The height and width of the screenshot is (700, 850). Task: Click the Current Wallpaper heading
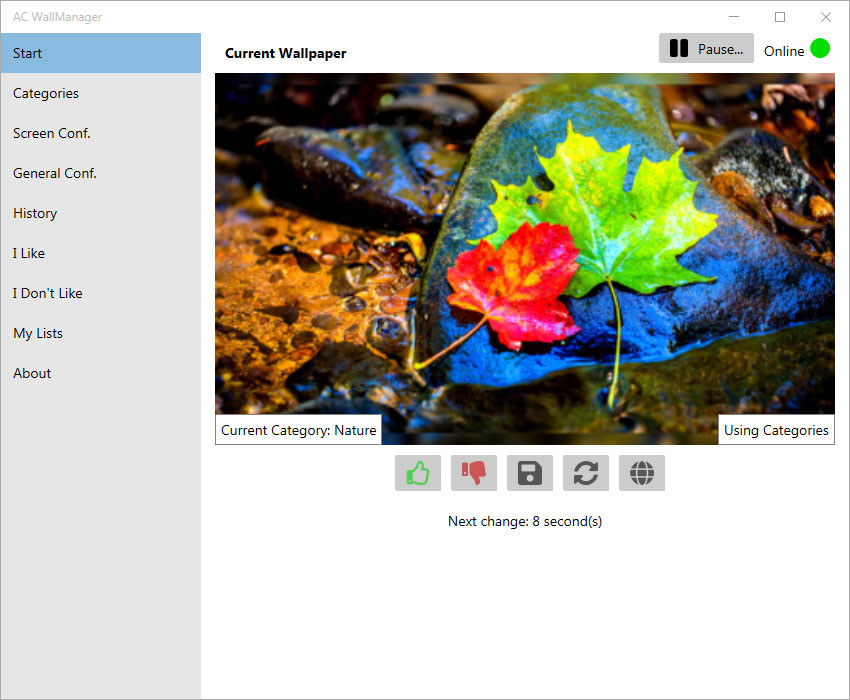point(286,53)
